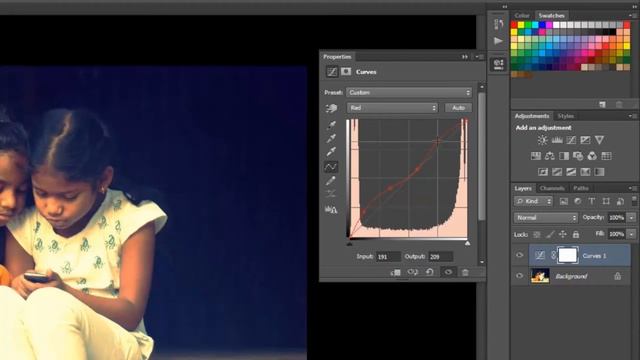640x360 pixels.
Task: Click the smooth curve values icon
Action: [331, 193]
